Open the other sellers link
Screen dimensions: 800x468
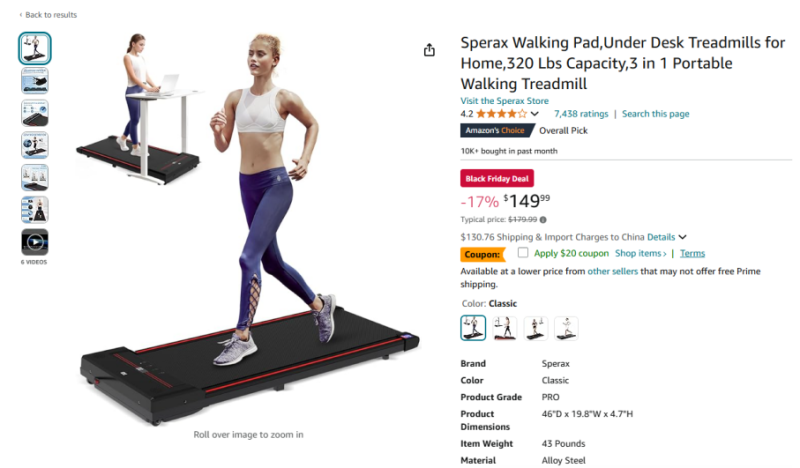[612, 271]
